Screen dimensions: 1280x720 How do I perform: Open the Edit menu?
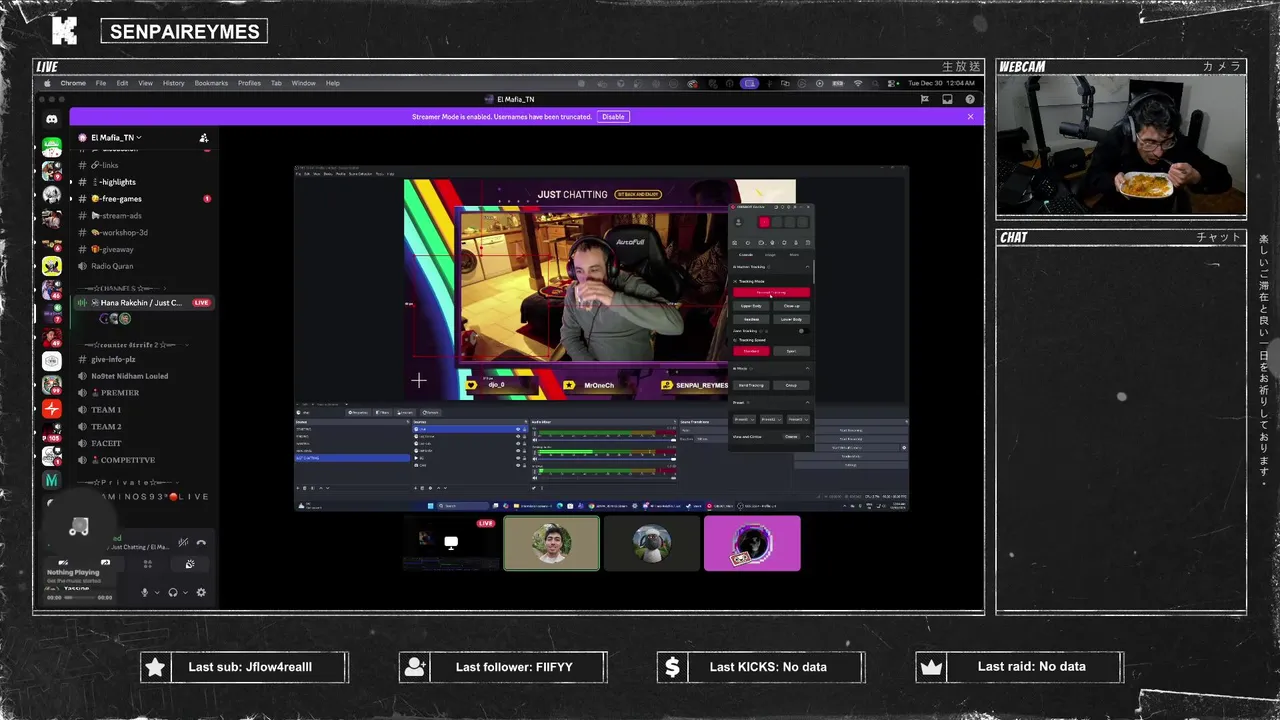[x=122, y=83]
